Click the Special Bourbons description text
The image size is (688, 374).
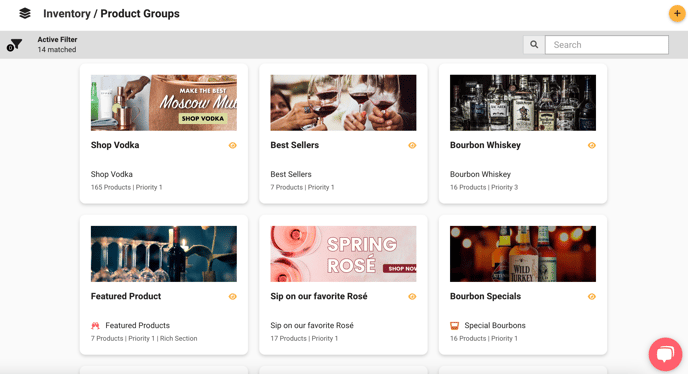[x=495, y=326]
